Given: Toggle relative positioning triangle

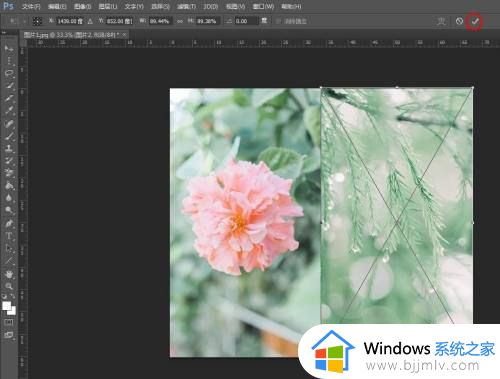Looking at the screenshot, I should coord(90,21).
